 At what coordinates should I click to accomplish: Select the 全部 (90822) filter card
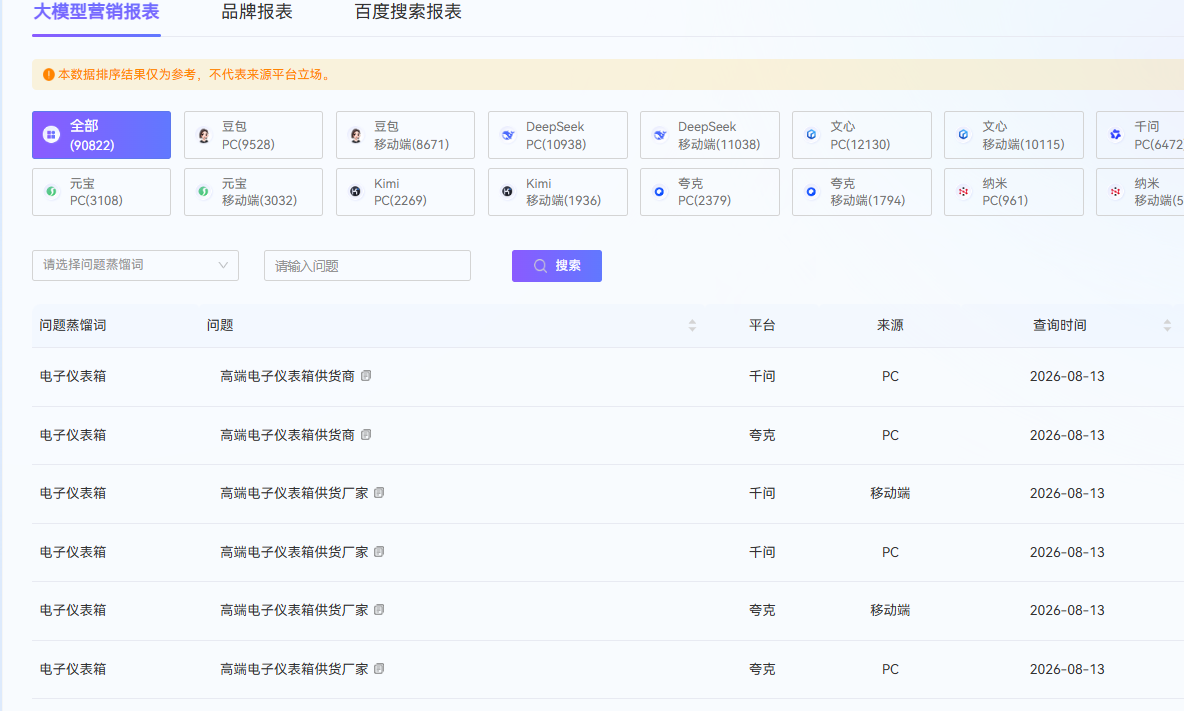coord(101,135)
